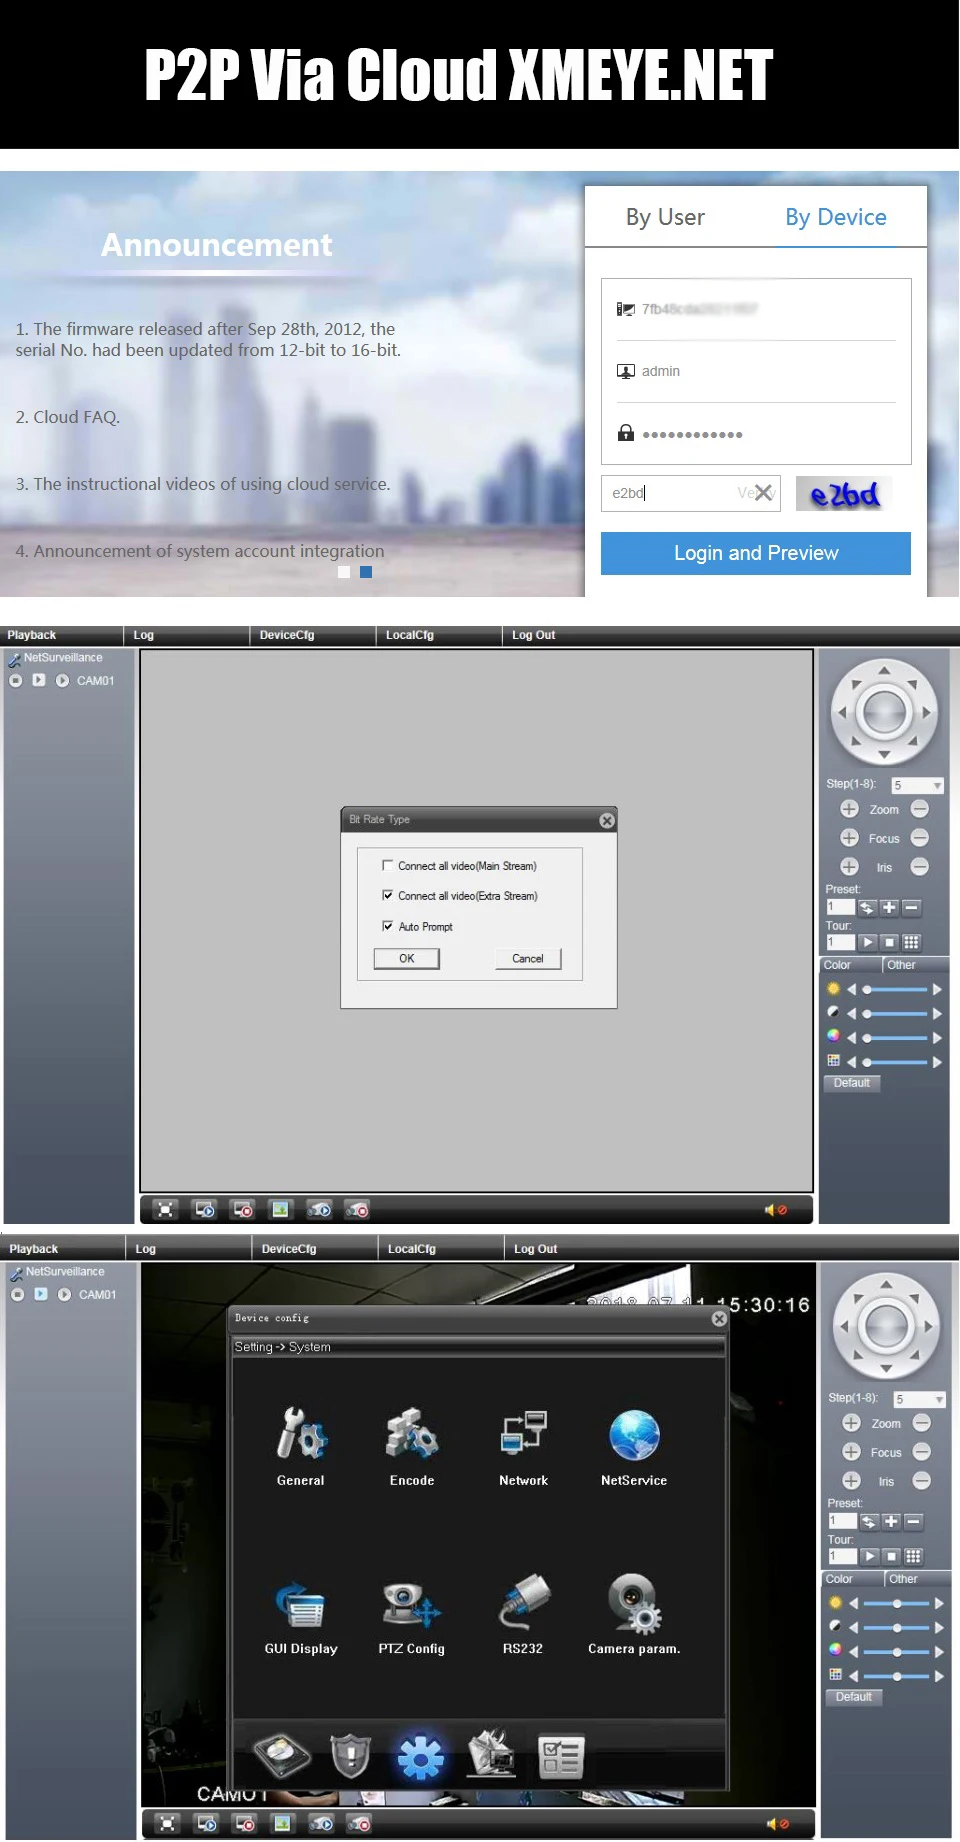
Task: Open Playback menu in the Bit Rate Type window
Action: 32,635
